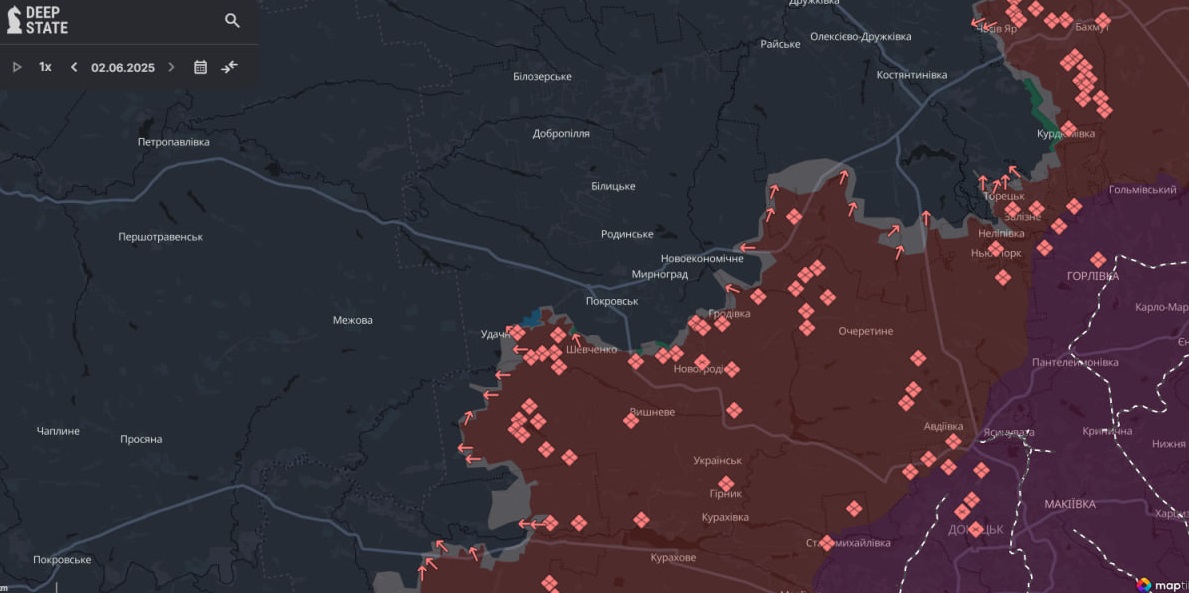The image size is (1189, 593).
Task: Select the unit marker on Стармихайлівка label
Action: tap(827, 543)
